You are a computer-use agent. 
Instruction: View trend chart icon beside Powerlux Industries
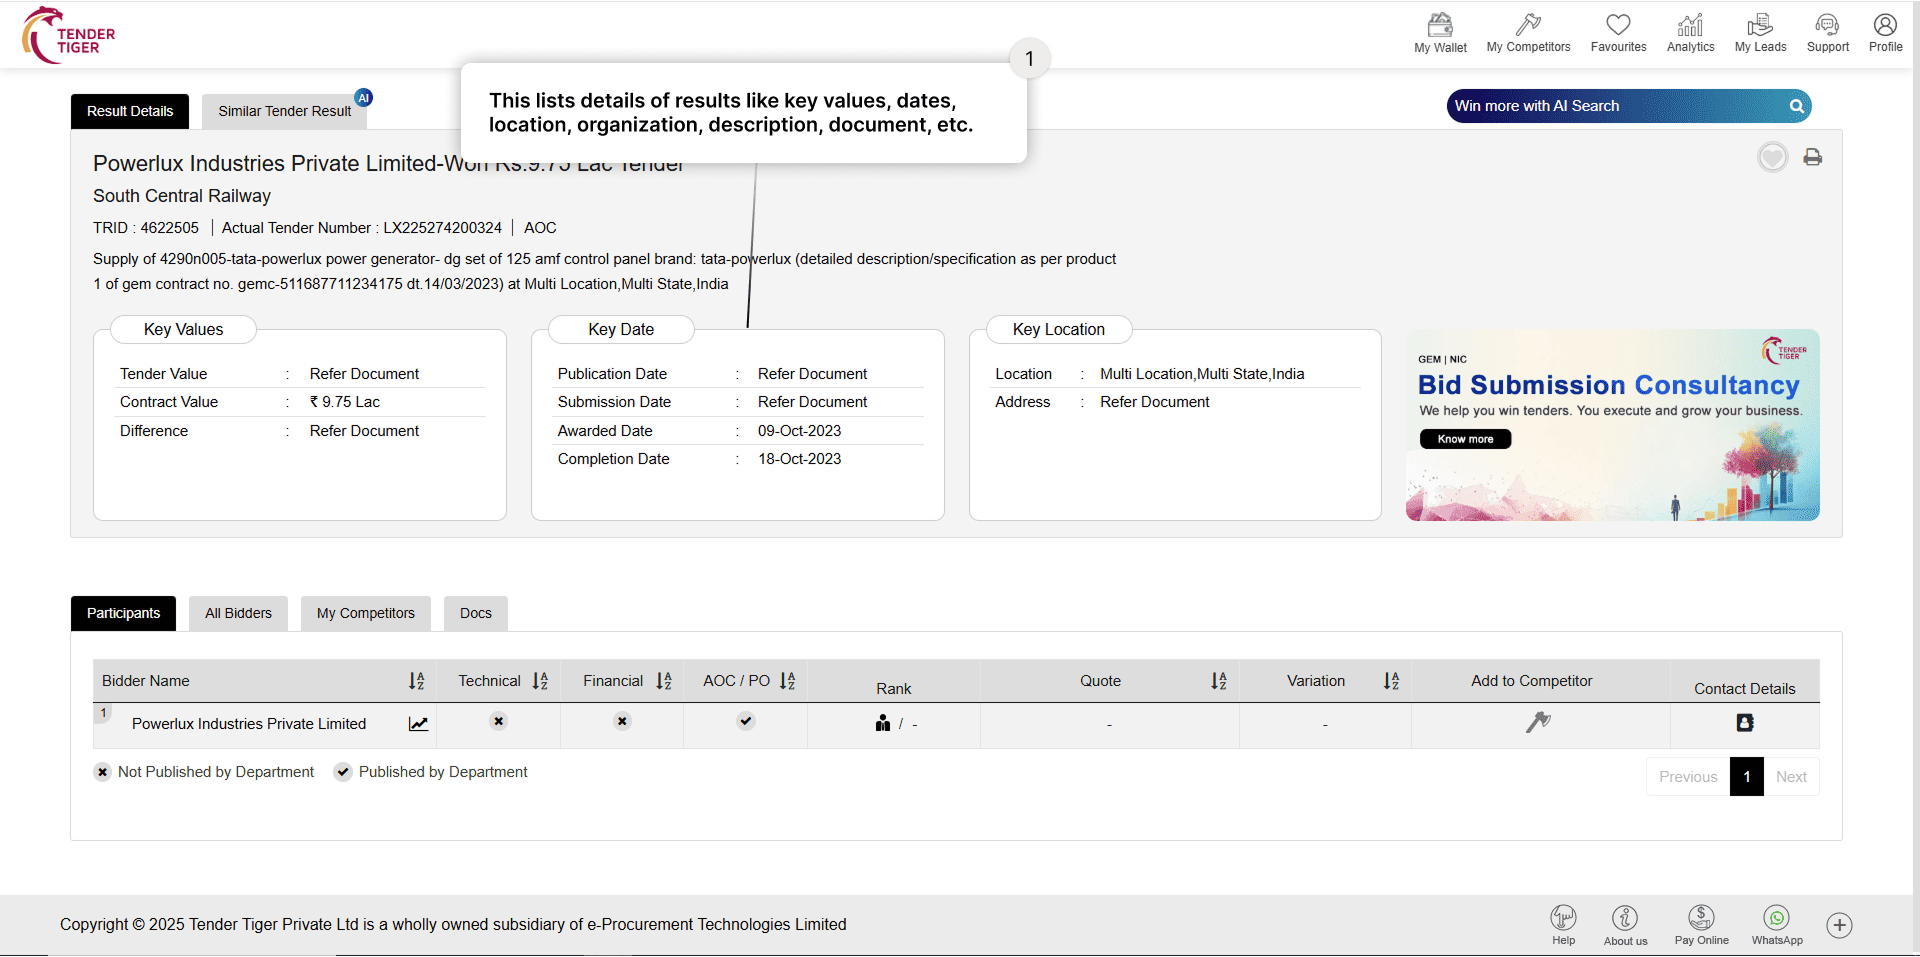[x=418, y=724]
